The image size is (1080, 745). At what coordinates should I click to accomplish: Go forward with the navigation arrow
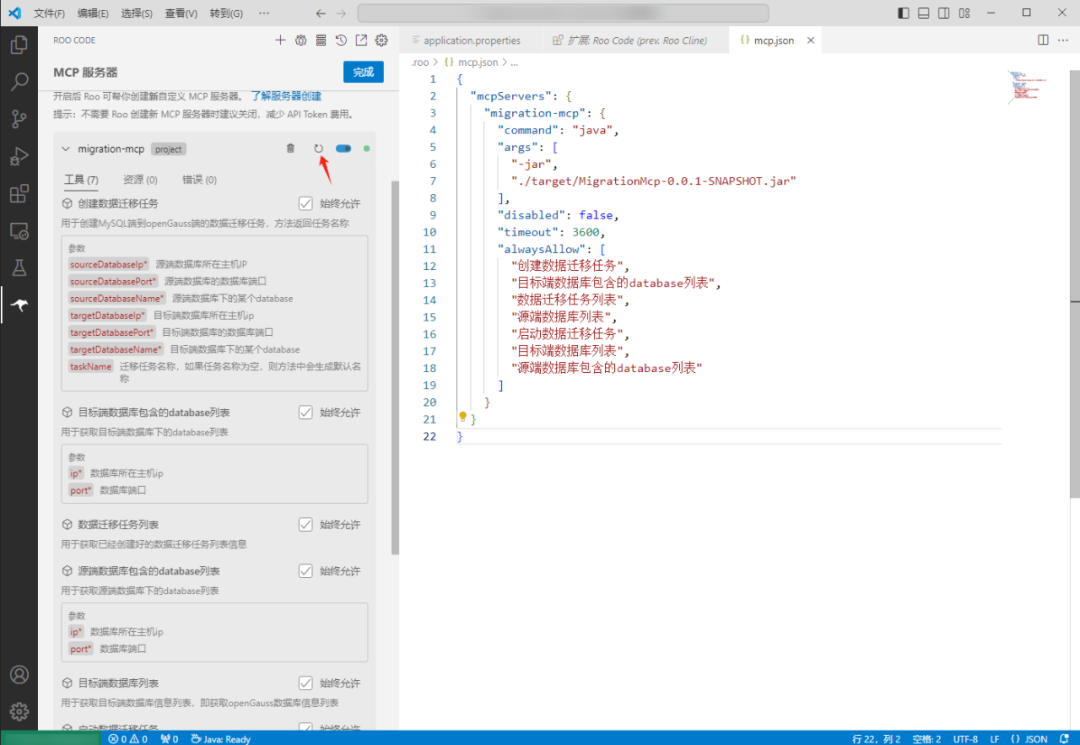pyautogui.click(x=341, y=13)
